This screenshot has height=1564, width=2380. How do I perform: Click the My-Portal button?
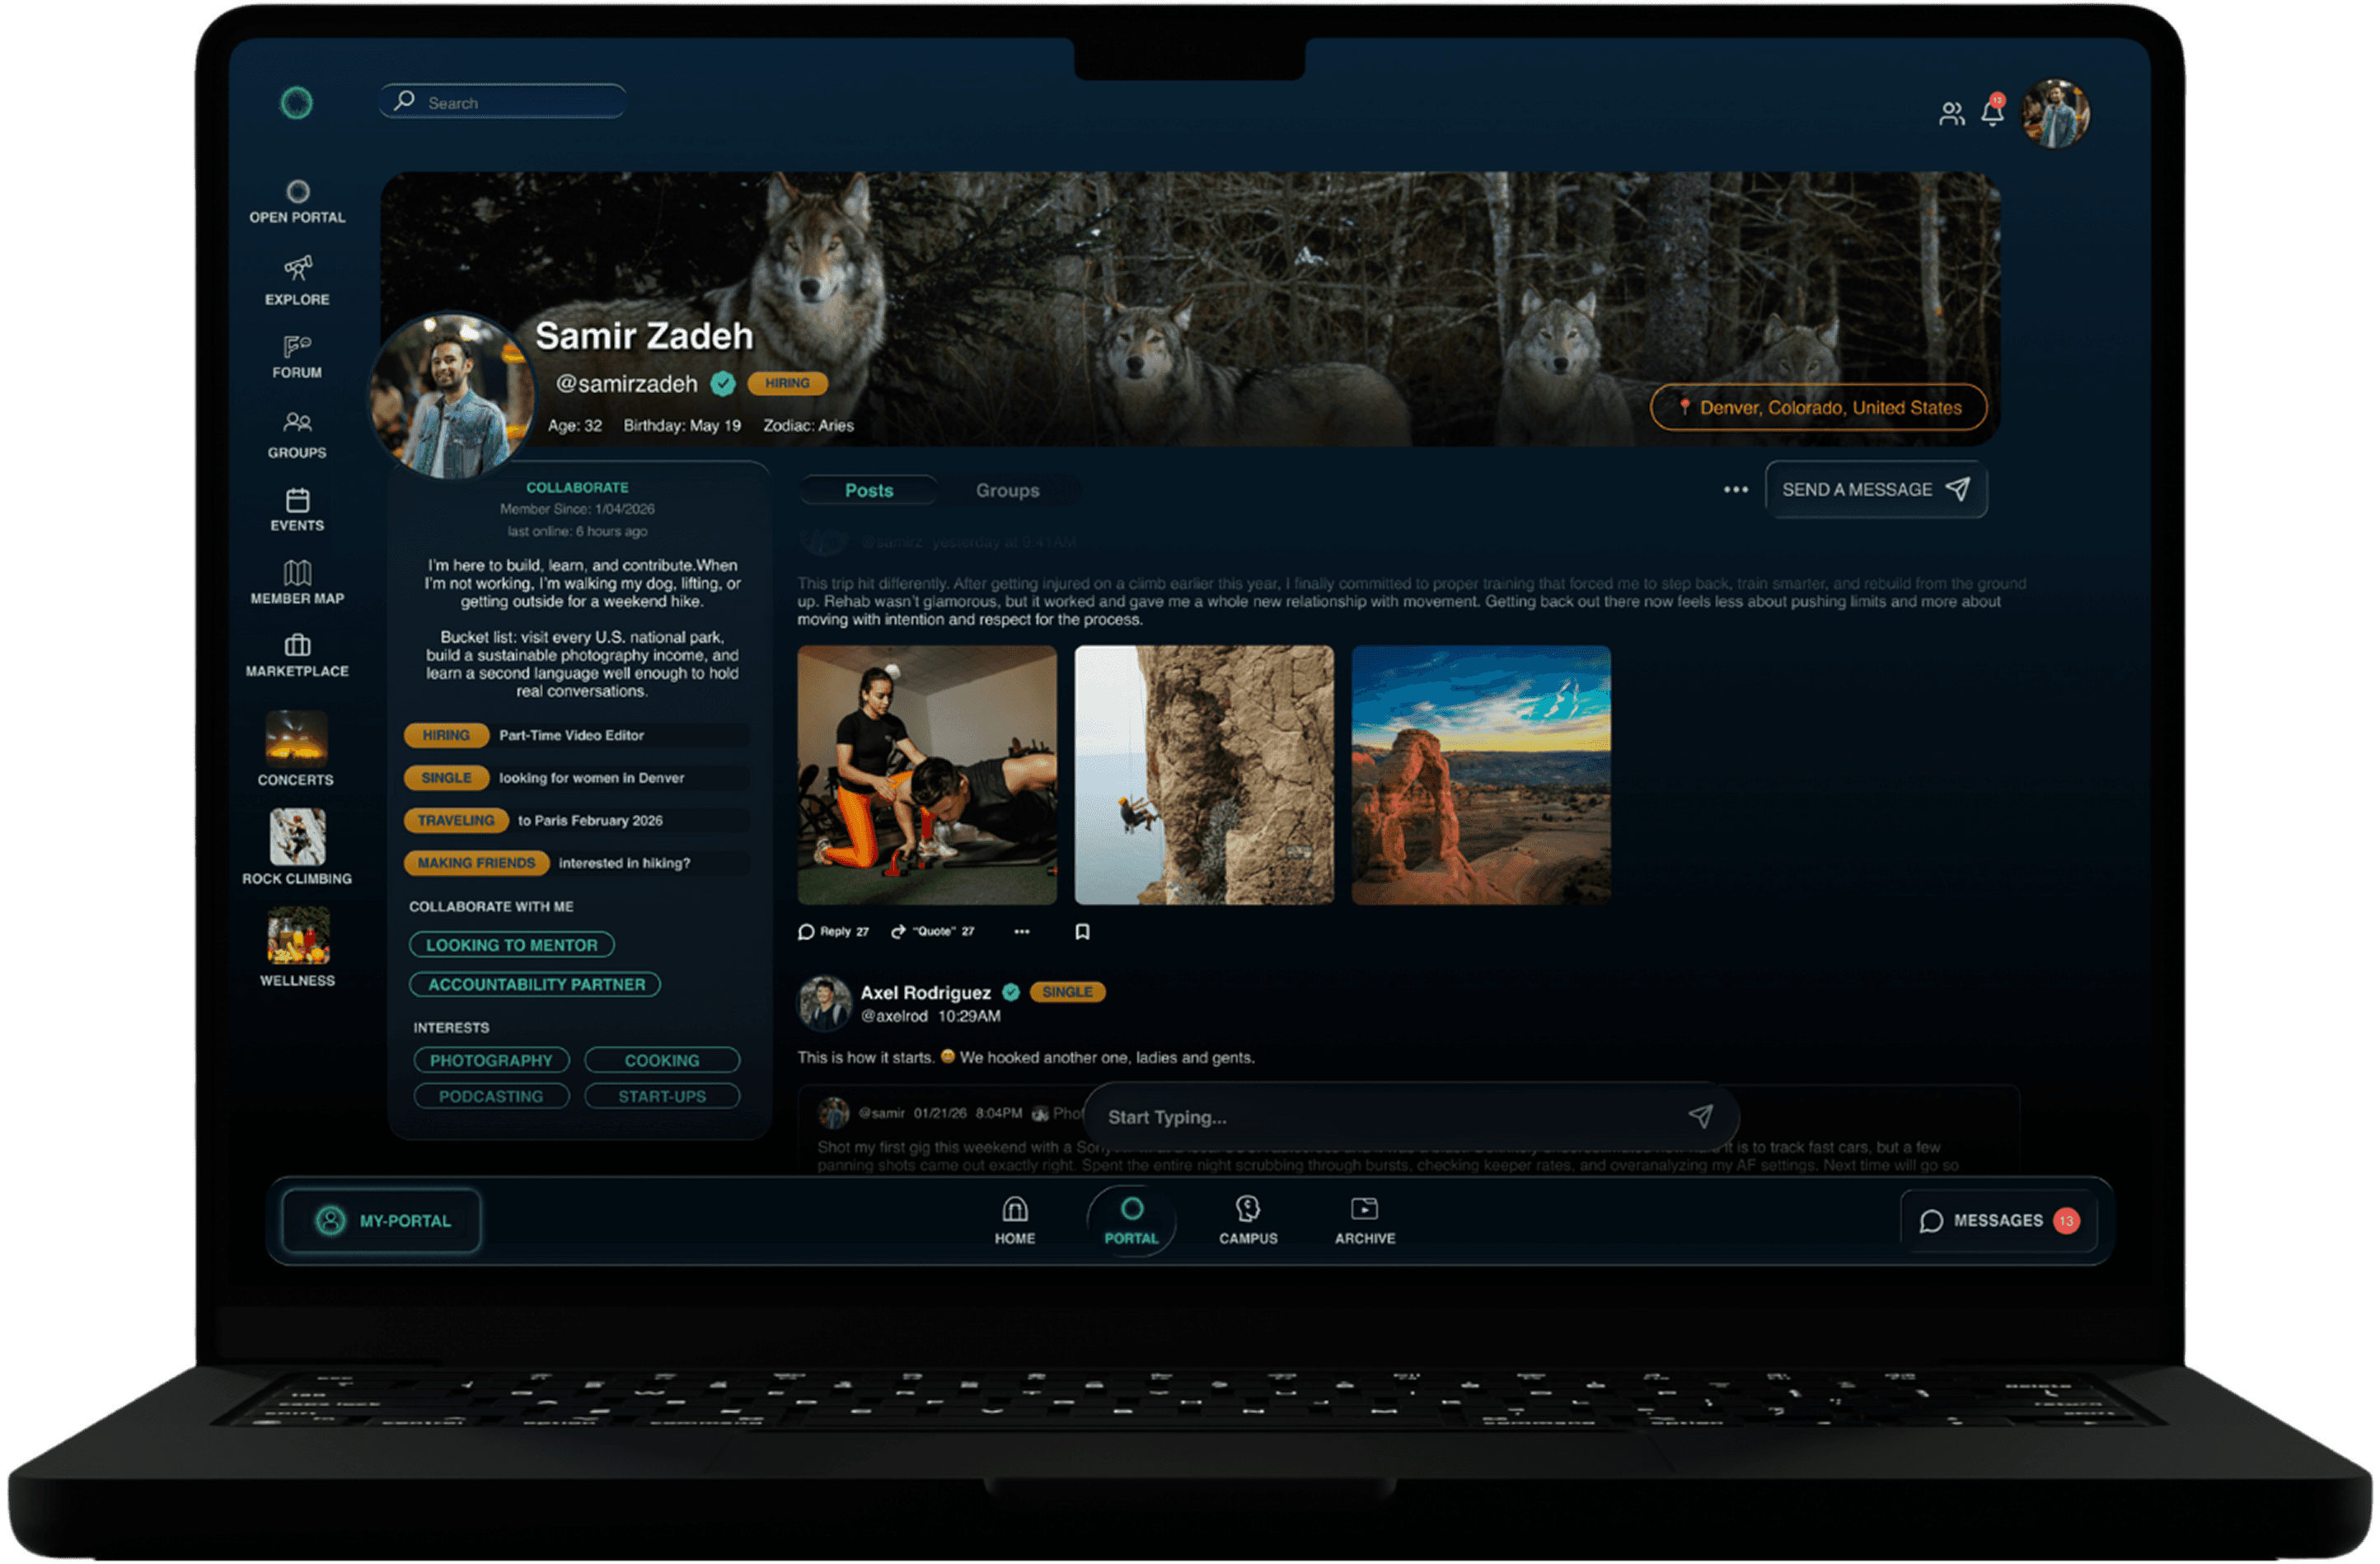pos(382,1220)
